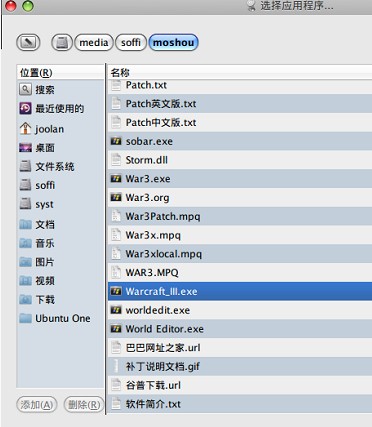Open 文档 documents folder
This screenshot has width=372, height=427.
tap(60, 224)
